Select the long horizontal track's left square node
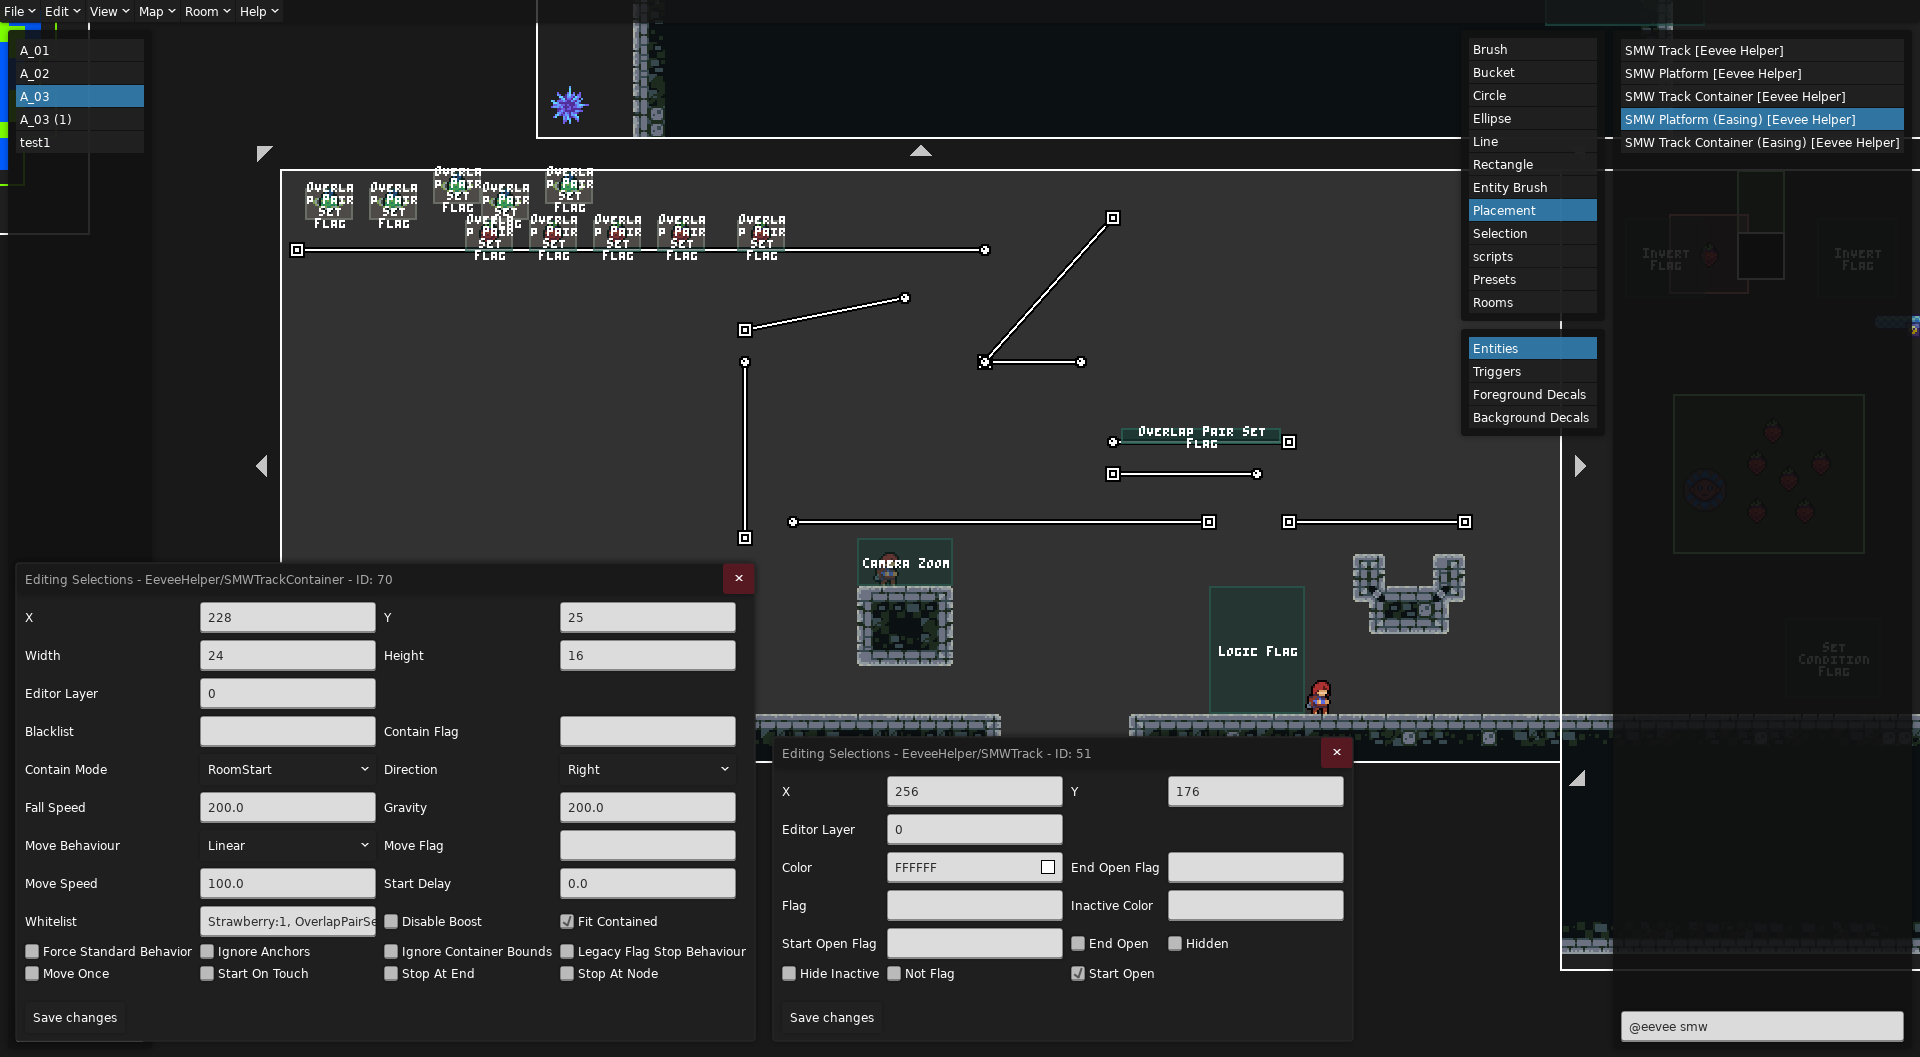 coord(297,250)
